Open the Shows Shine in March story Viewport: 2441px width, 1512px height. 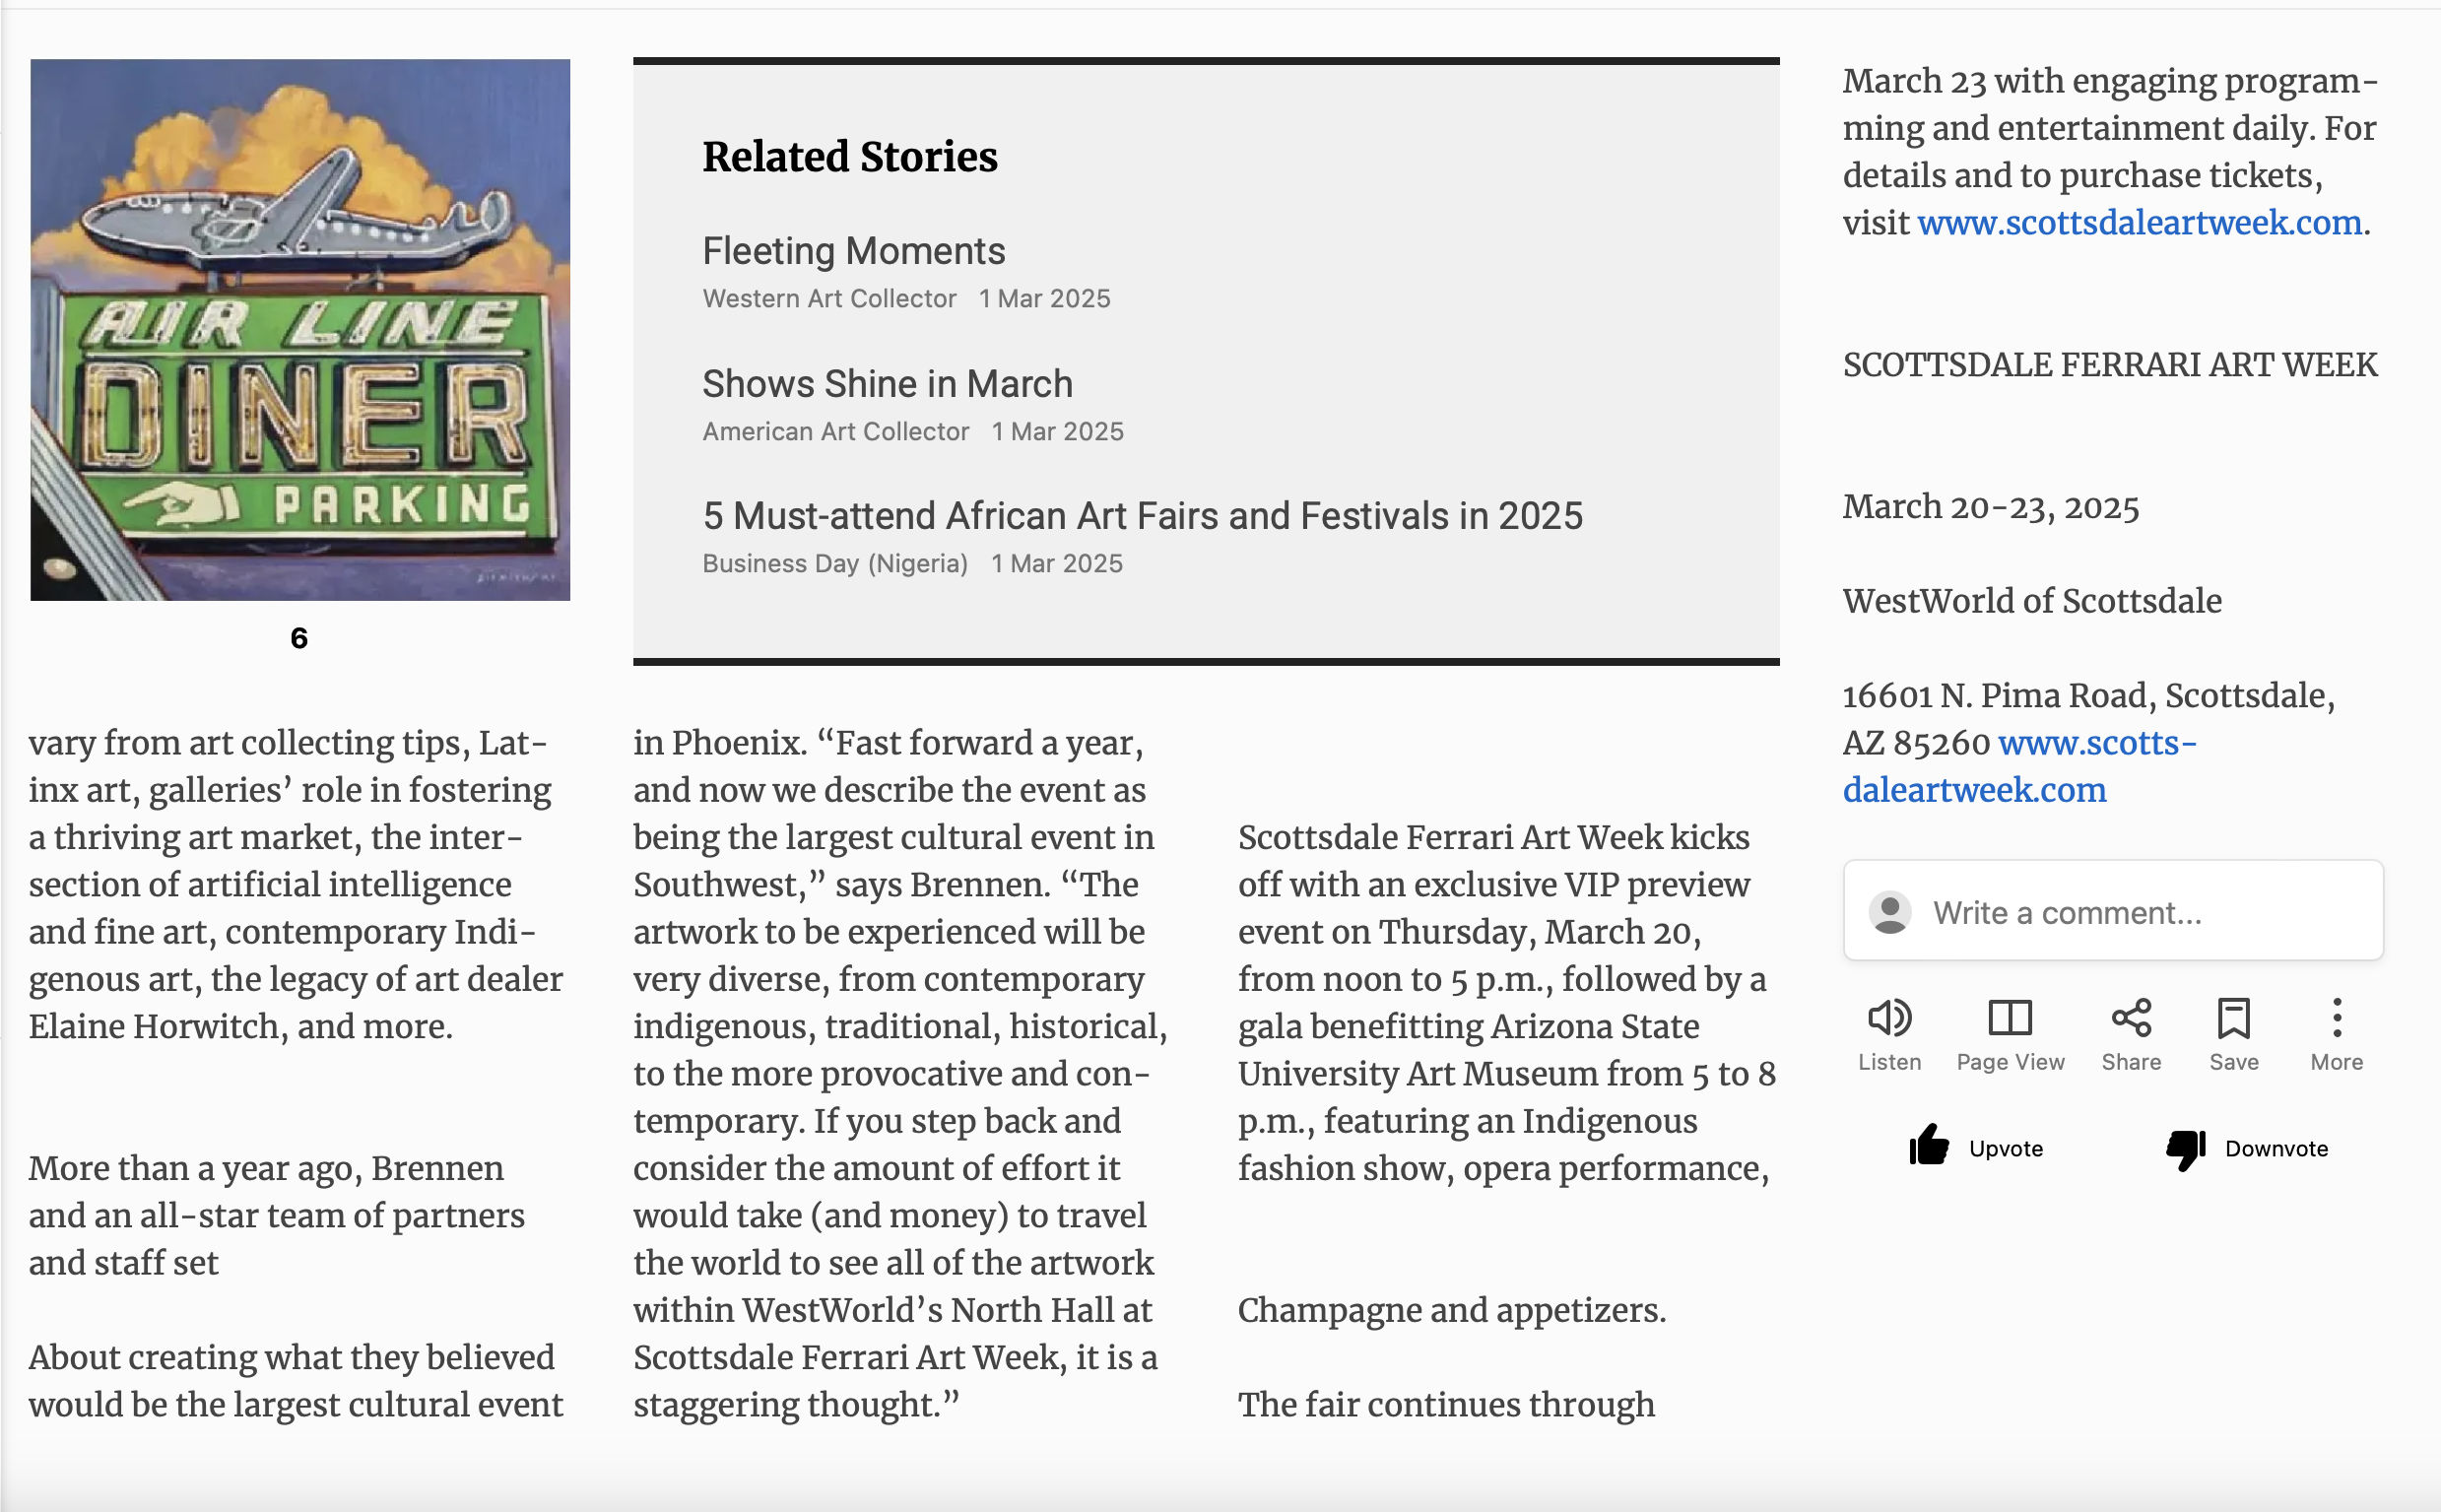point(887,384)
